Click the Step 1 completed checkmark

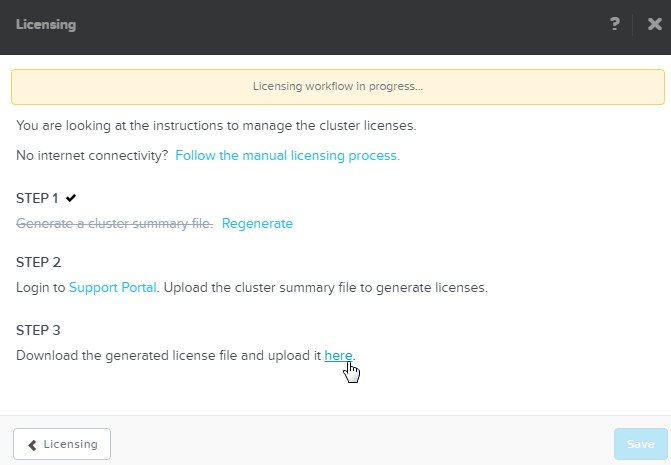click(71, 198)
